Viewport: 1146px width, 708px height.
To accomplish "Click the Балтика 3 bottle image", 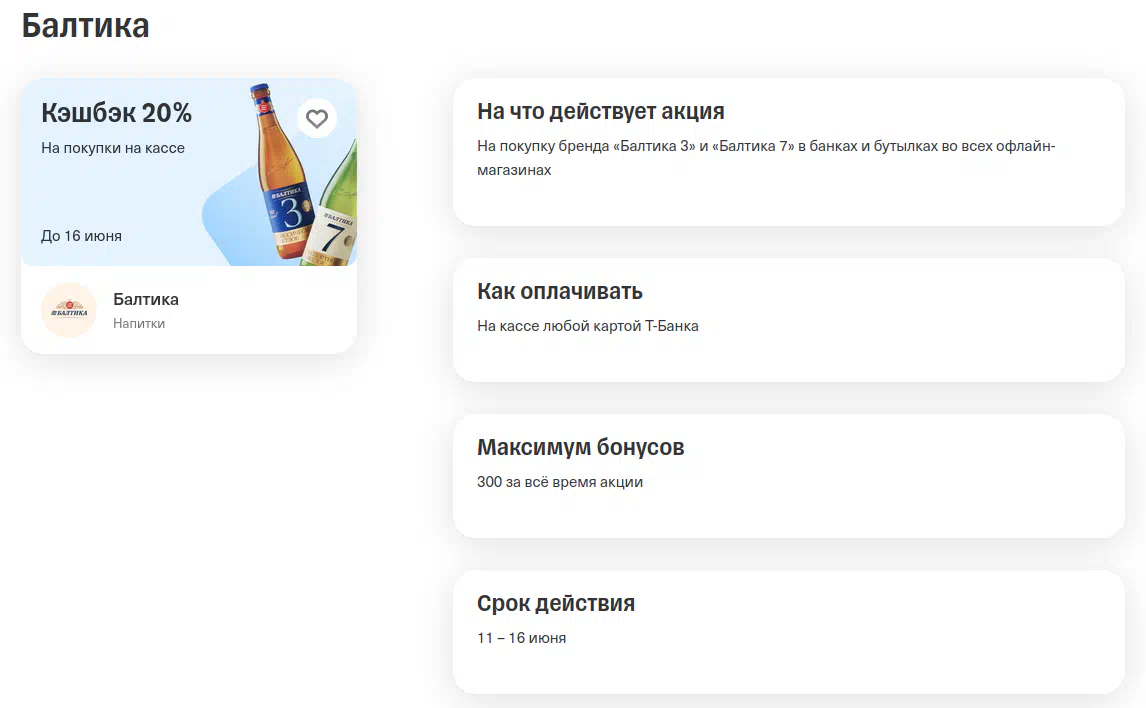I will (280, 180).
